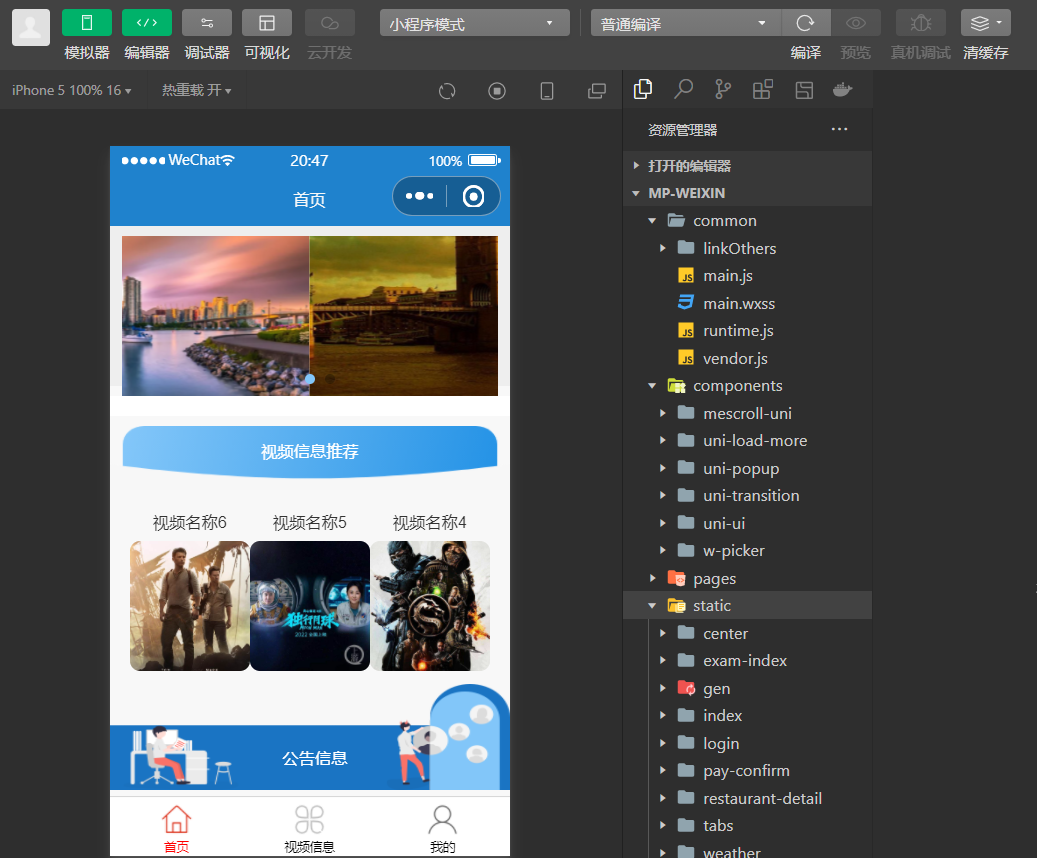Screen dimensions: 1037x858
Task: Open the video name 5 poster
Action: coord(310,605)
